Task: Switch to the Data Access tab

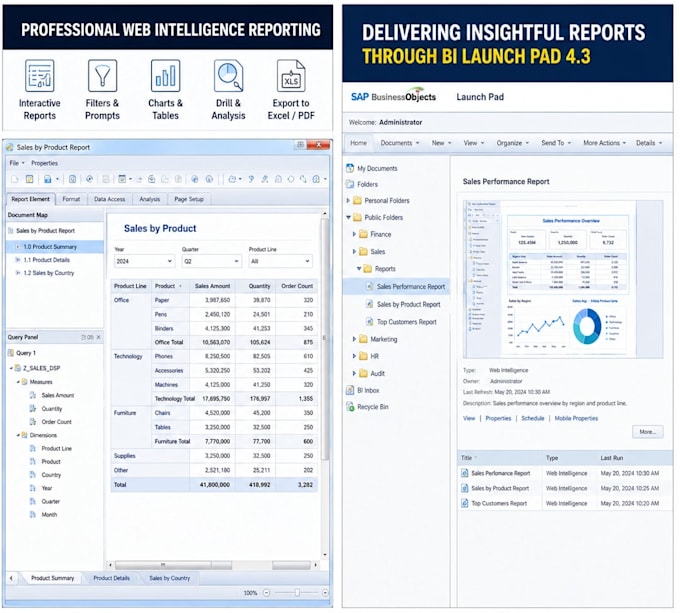Action: pos(110,199)
